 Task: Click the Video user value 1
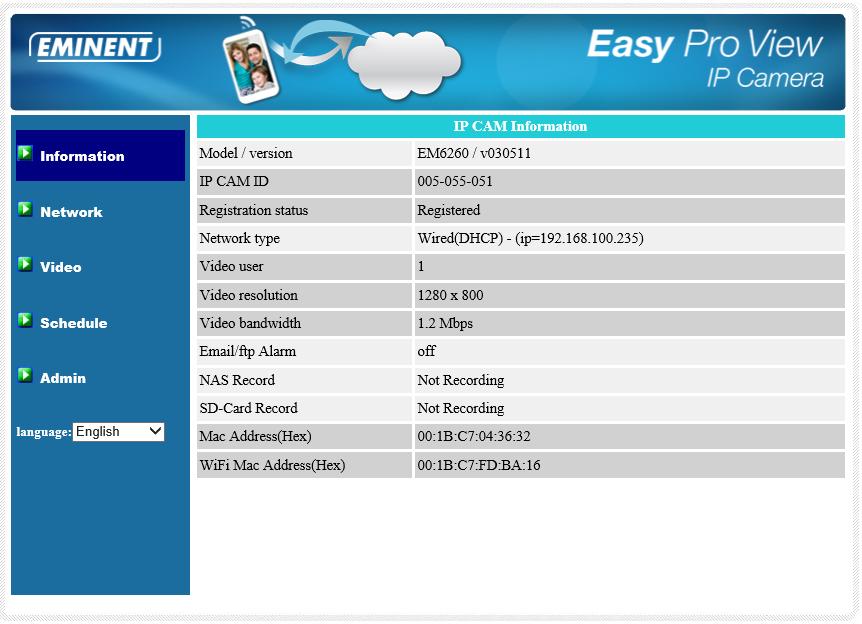tap(421, 267)
